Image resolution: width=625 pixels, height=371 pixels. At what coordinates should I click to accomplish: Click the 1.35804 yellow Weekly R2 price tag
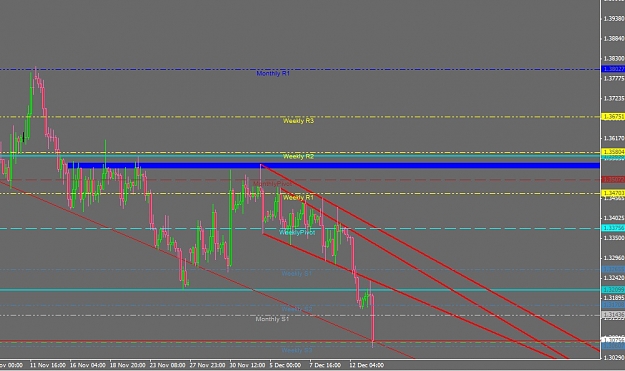(613, 152)
